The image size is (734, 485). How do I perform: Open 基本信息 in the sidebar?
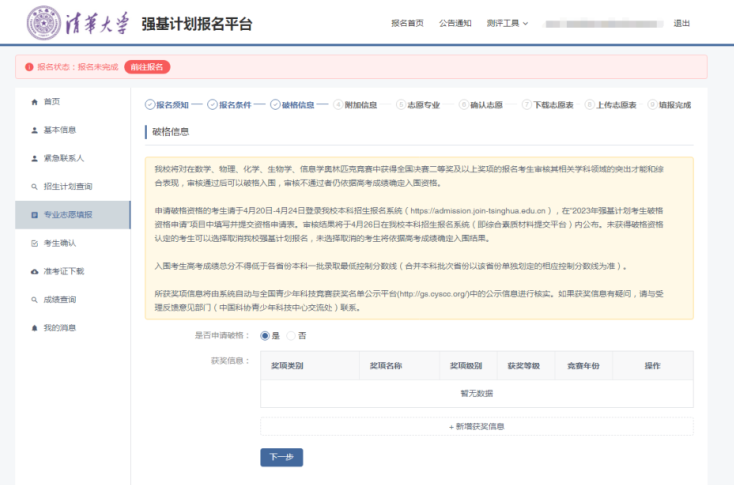(x=73, y=130)
